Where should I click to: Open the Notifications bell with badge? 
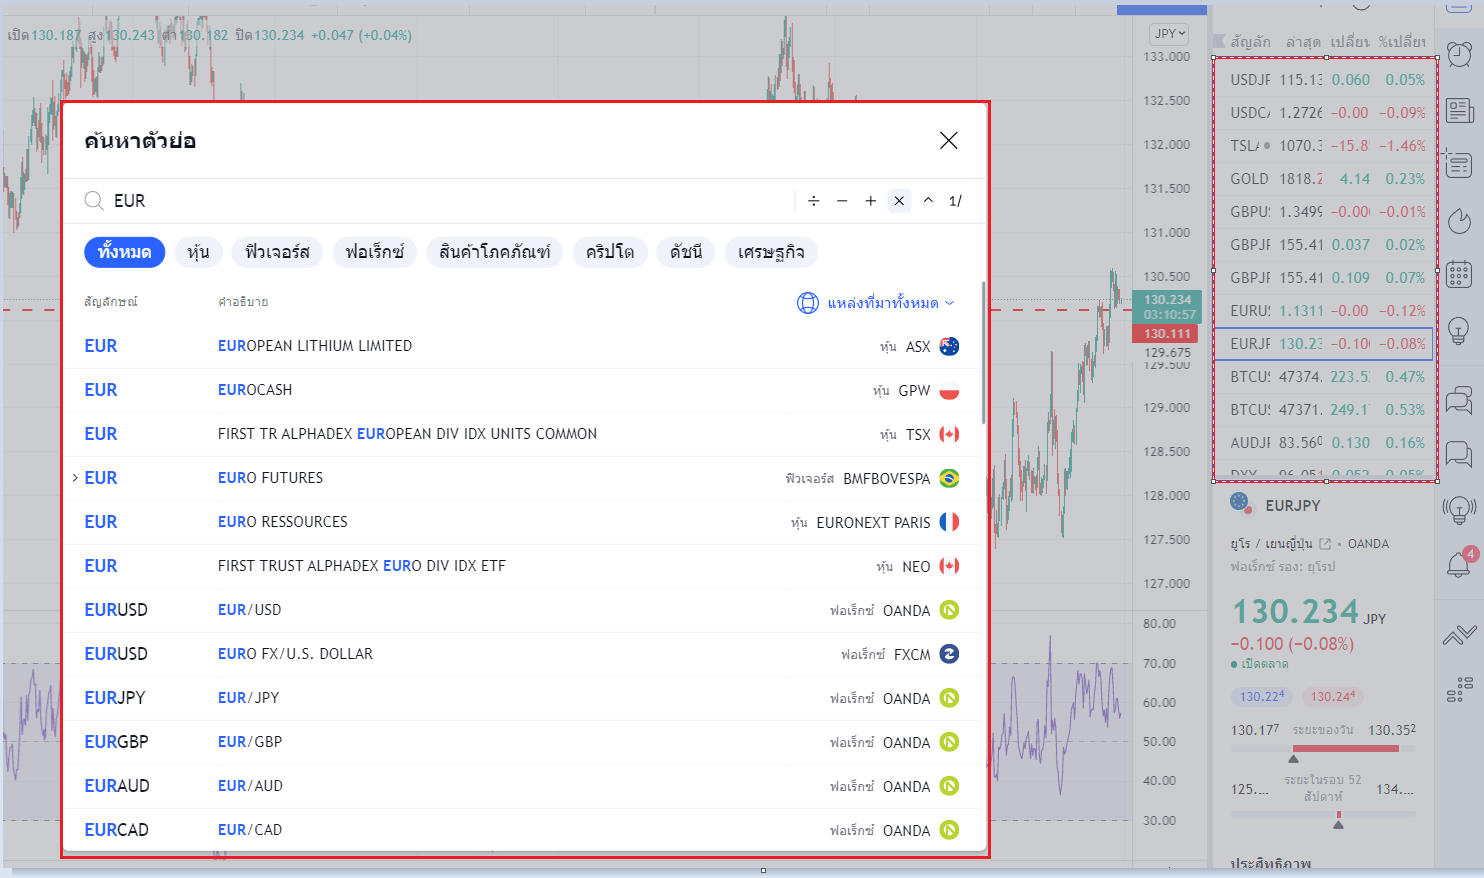point(1459,564)
